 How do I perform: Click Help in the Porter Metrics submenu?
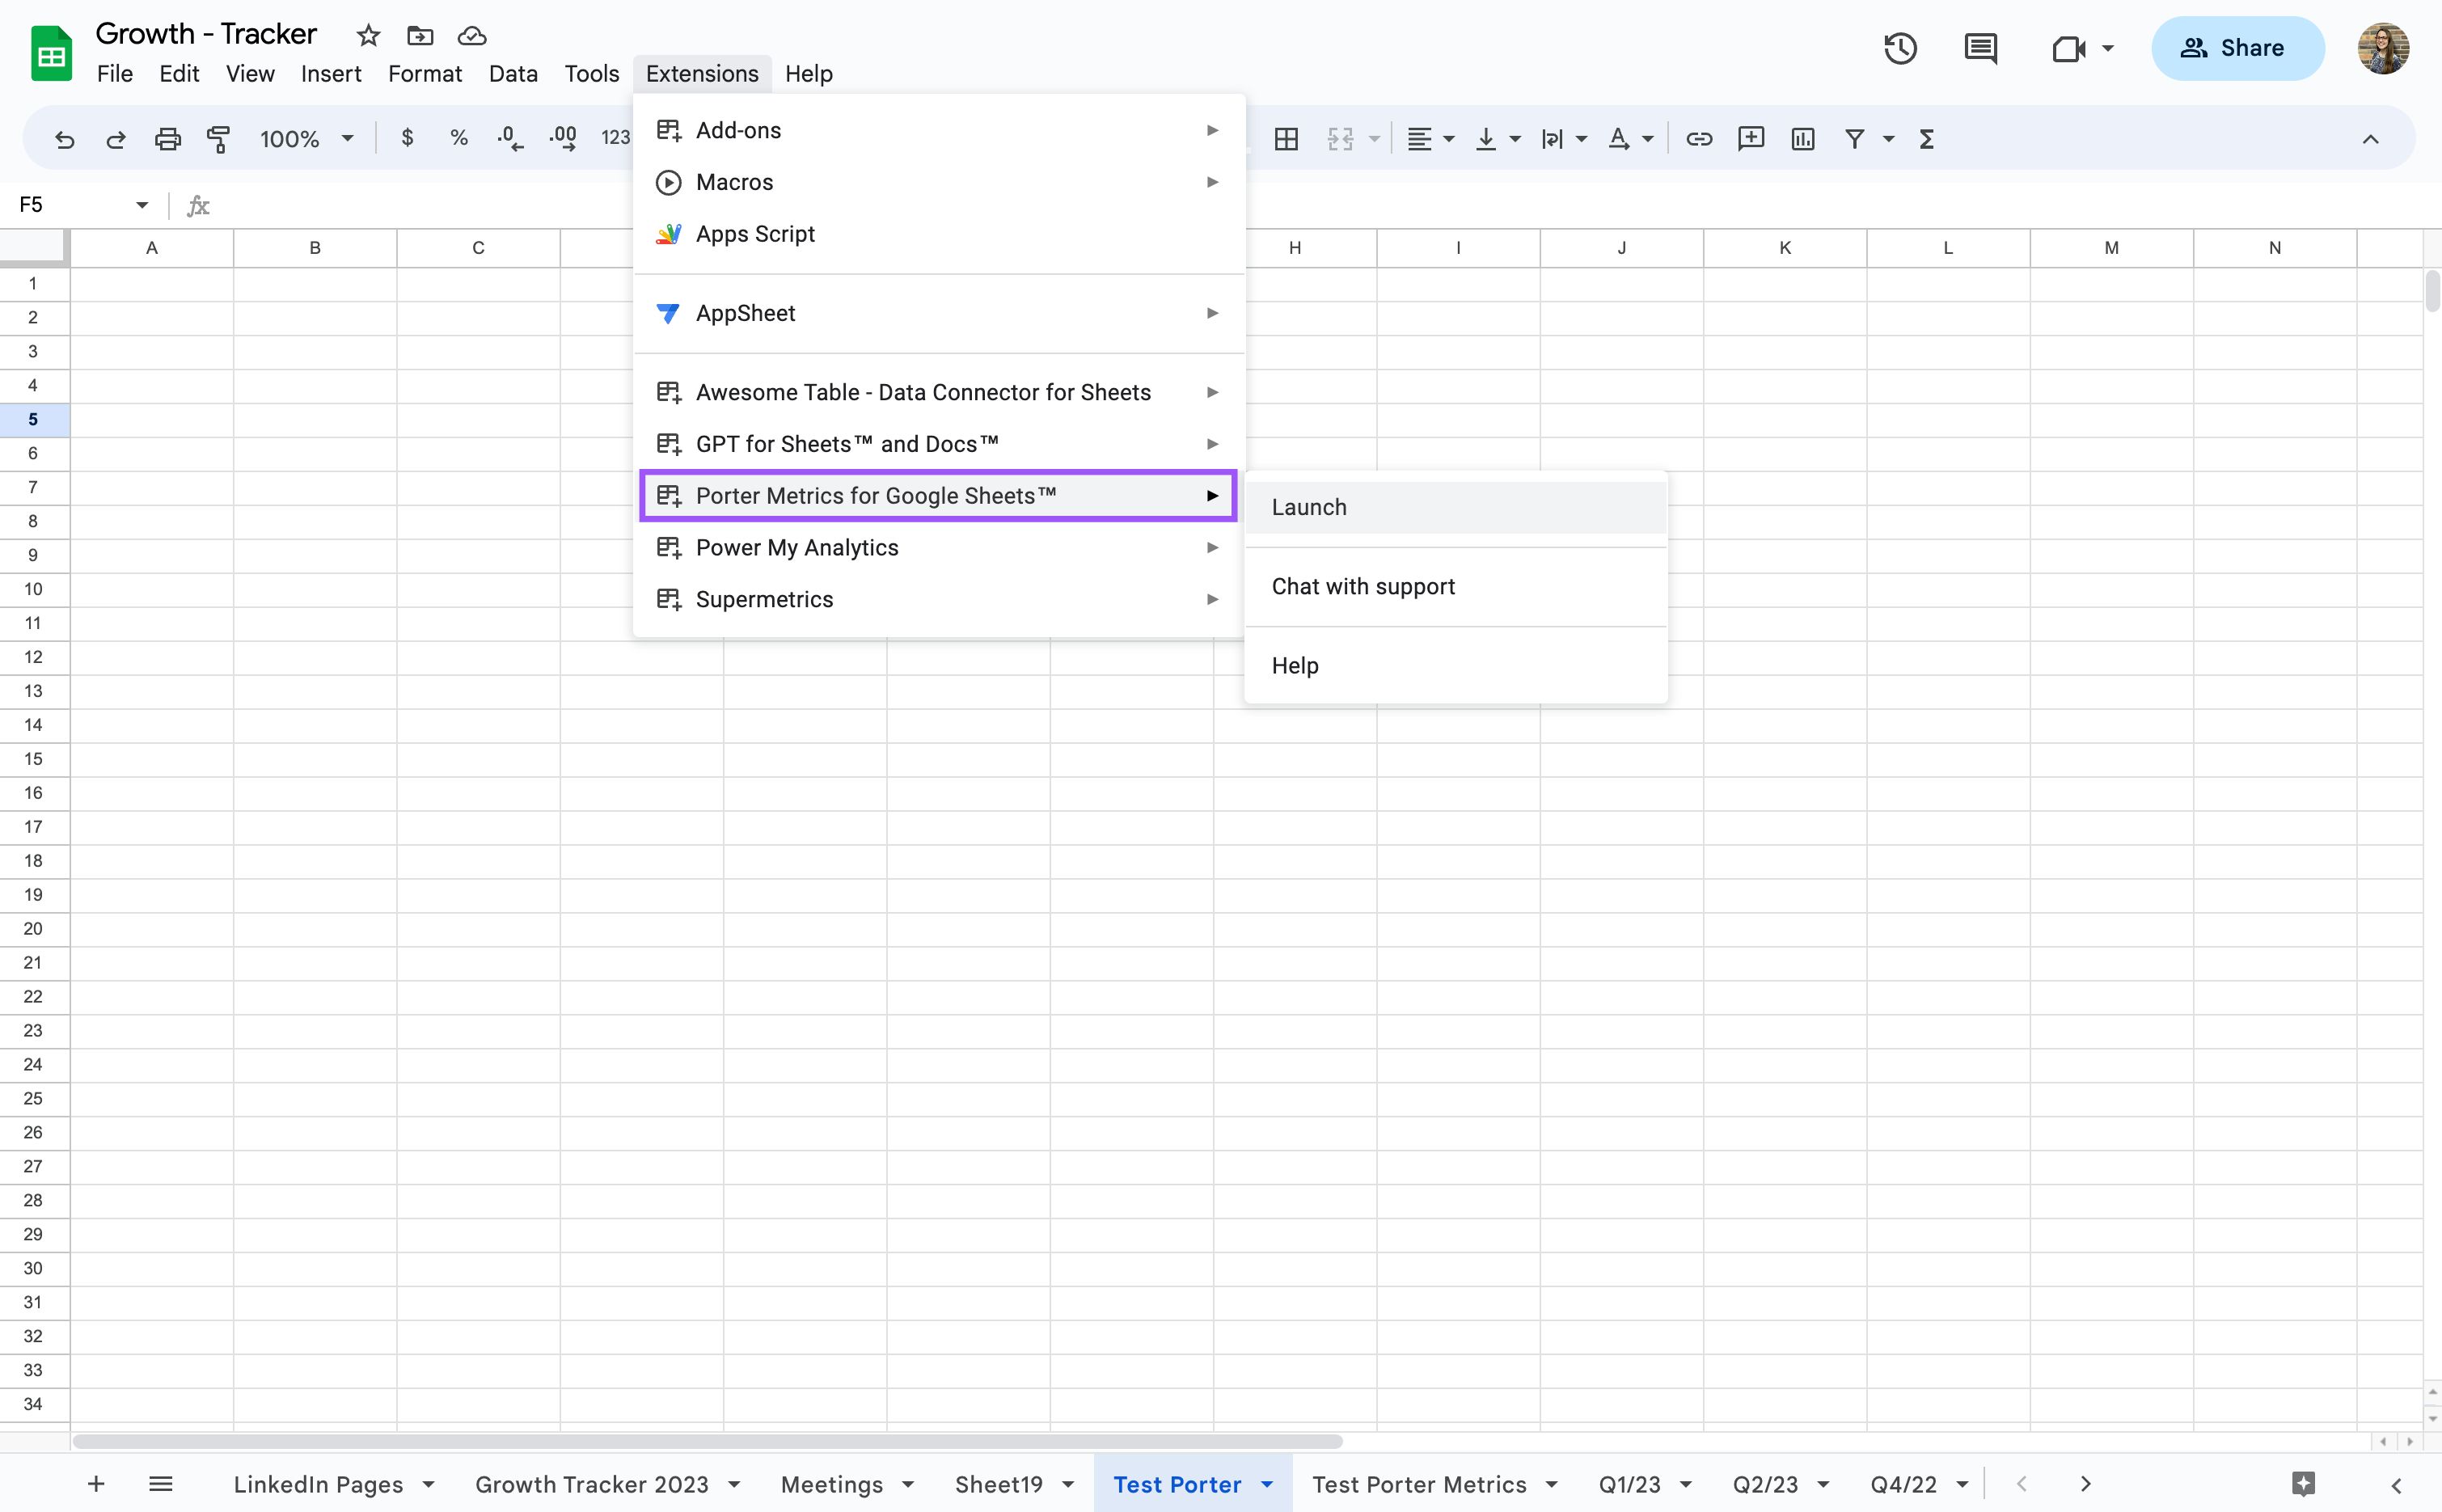pyautogui.click(x=1456, y=665)
